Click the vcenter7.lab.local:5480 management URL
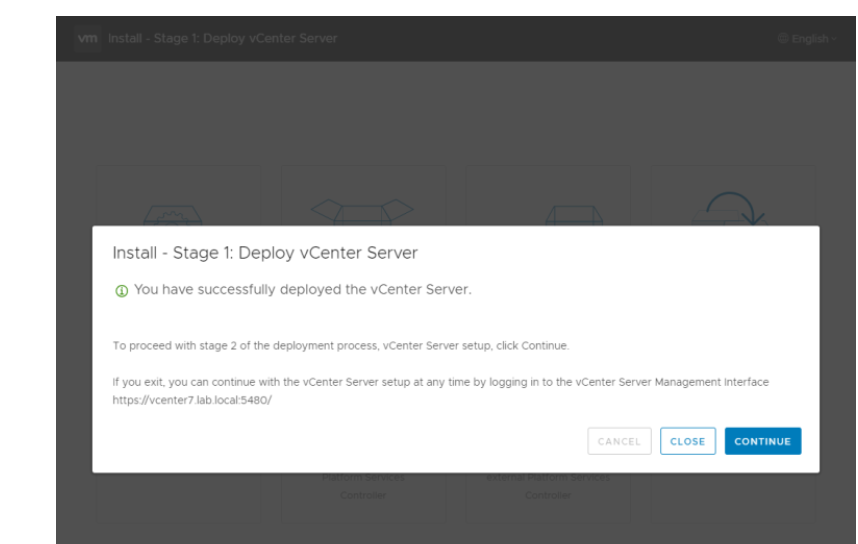Image resolution: width=858 pixels, height=544 pixels. (x=192, y=400)
